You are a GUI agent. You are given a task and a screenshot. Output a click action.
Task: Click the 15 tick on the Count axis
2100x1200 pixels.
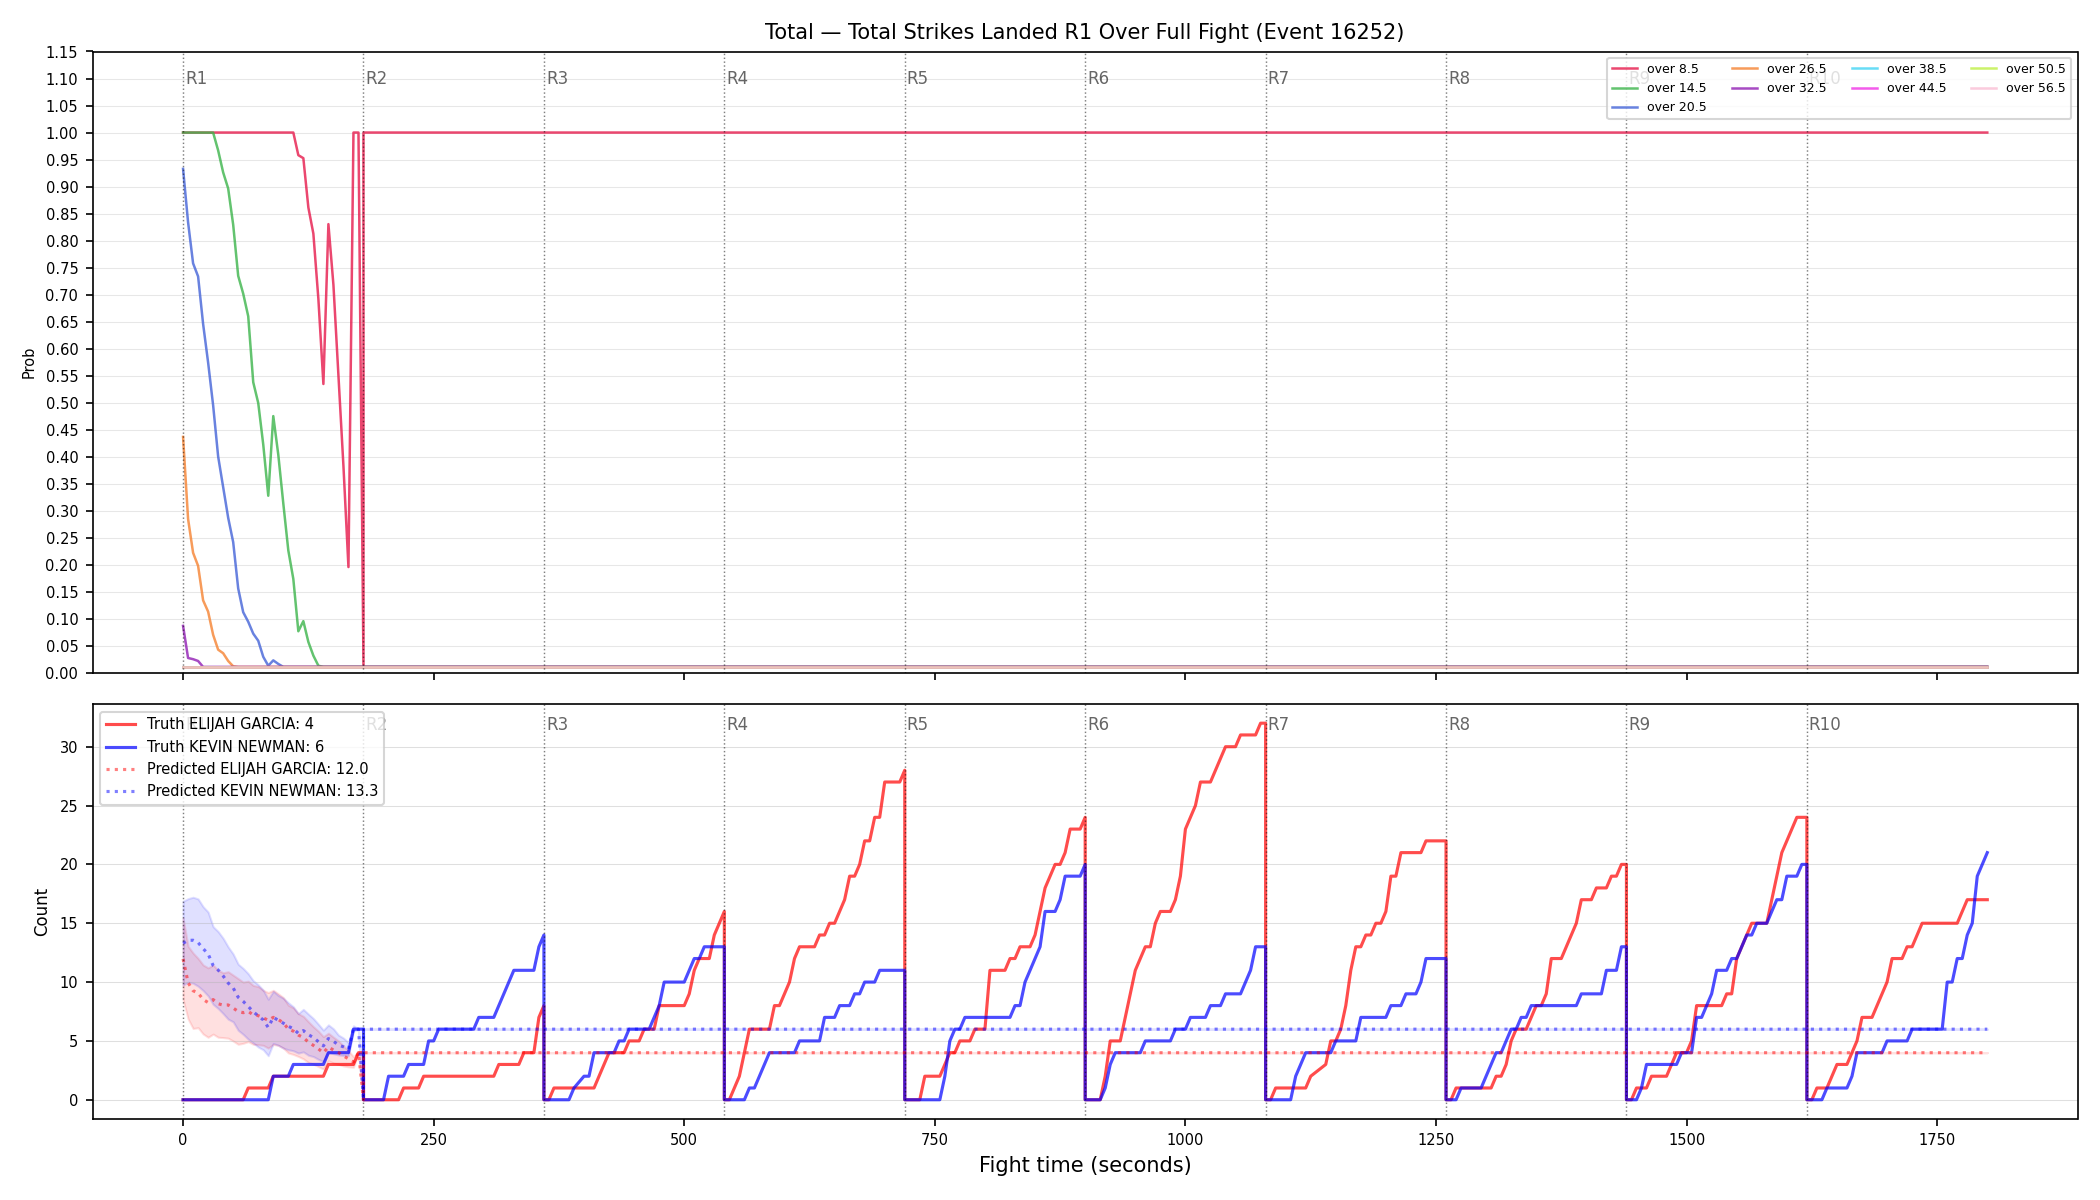click(68, 924)
